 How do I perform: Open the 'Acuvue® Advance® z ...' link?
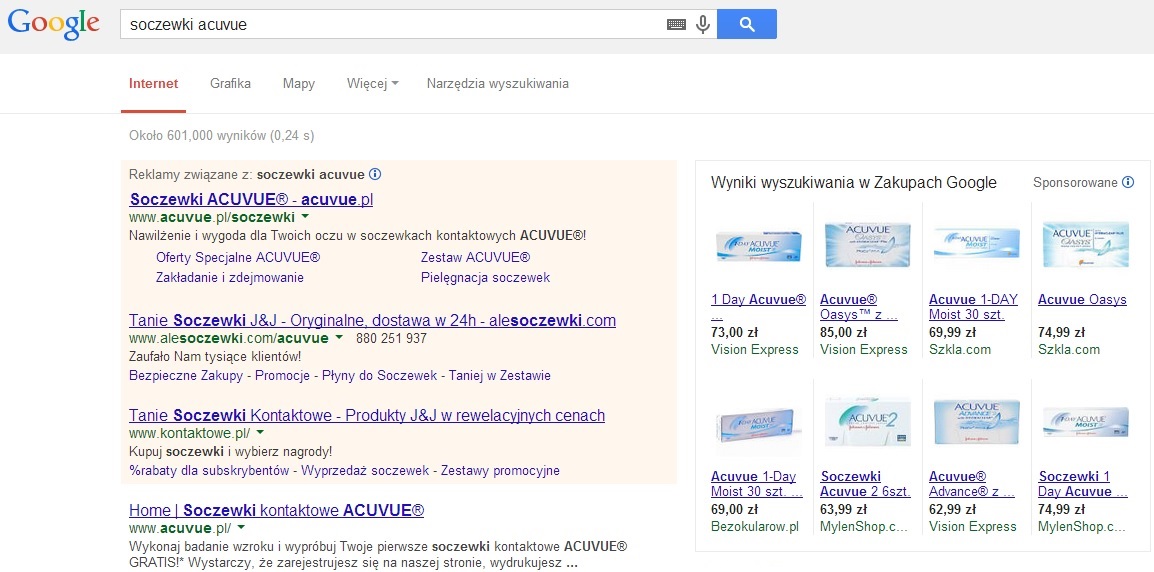[971, 484]
